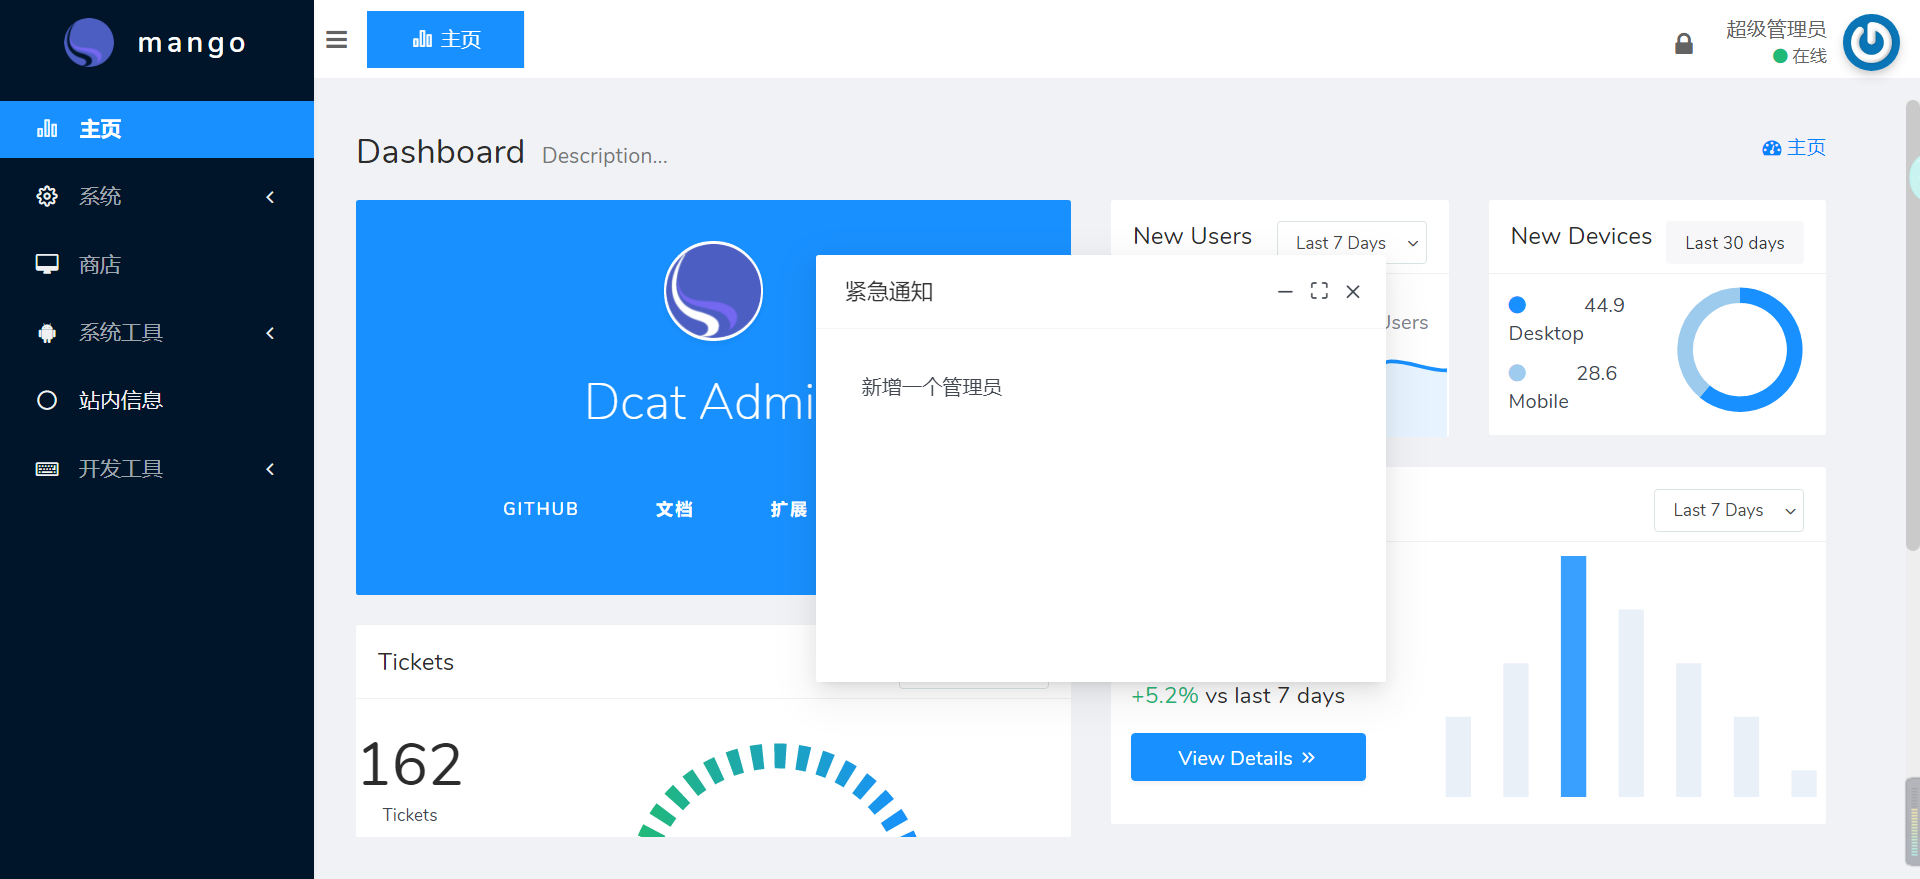Expand the 系统 menu chevron
Image resolution: width=1920 pixels, height=879 pixels.
click(270, 197)
